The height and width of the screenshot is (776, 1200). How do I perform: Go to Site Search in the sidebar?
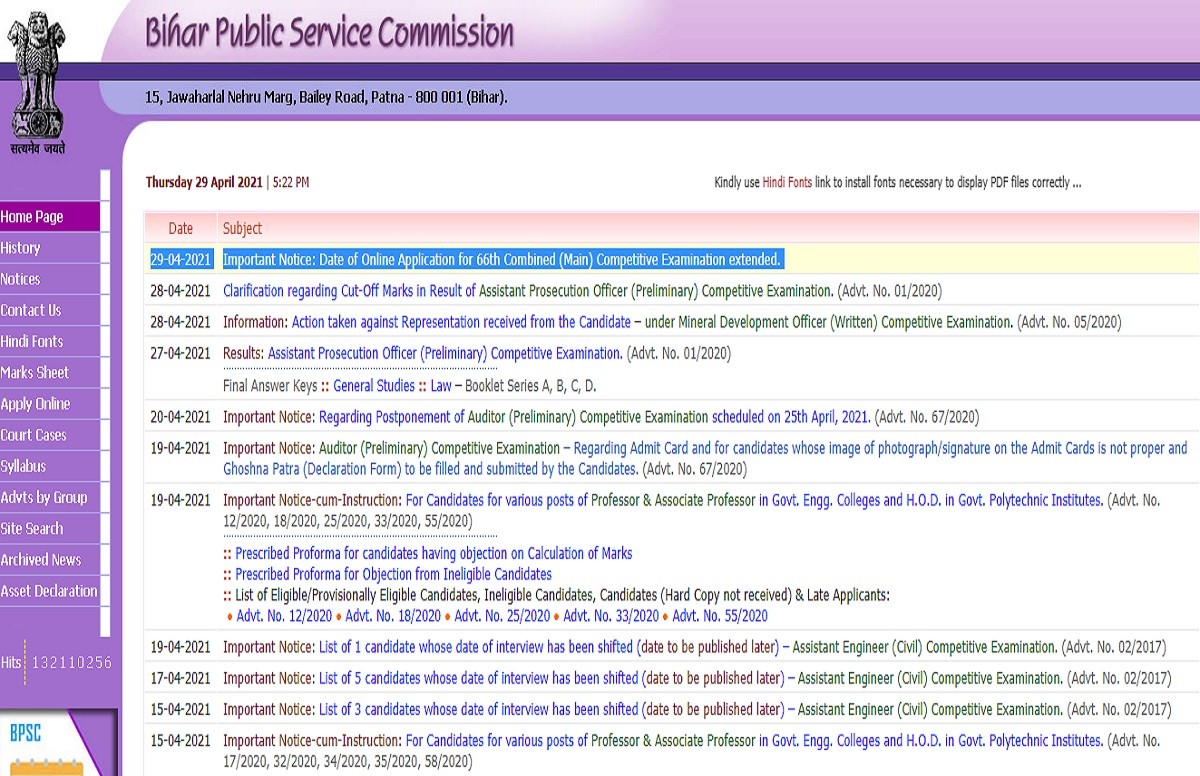[x=32, y=528]
